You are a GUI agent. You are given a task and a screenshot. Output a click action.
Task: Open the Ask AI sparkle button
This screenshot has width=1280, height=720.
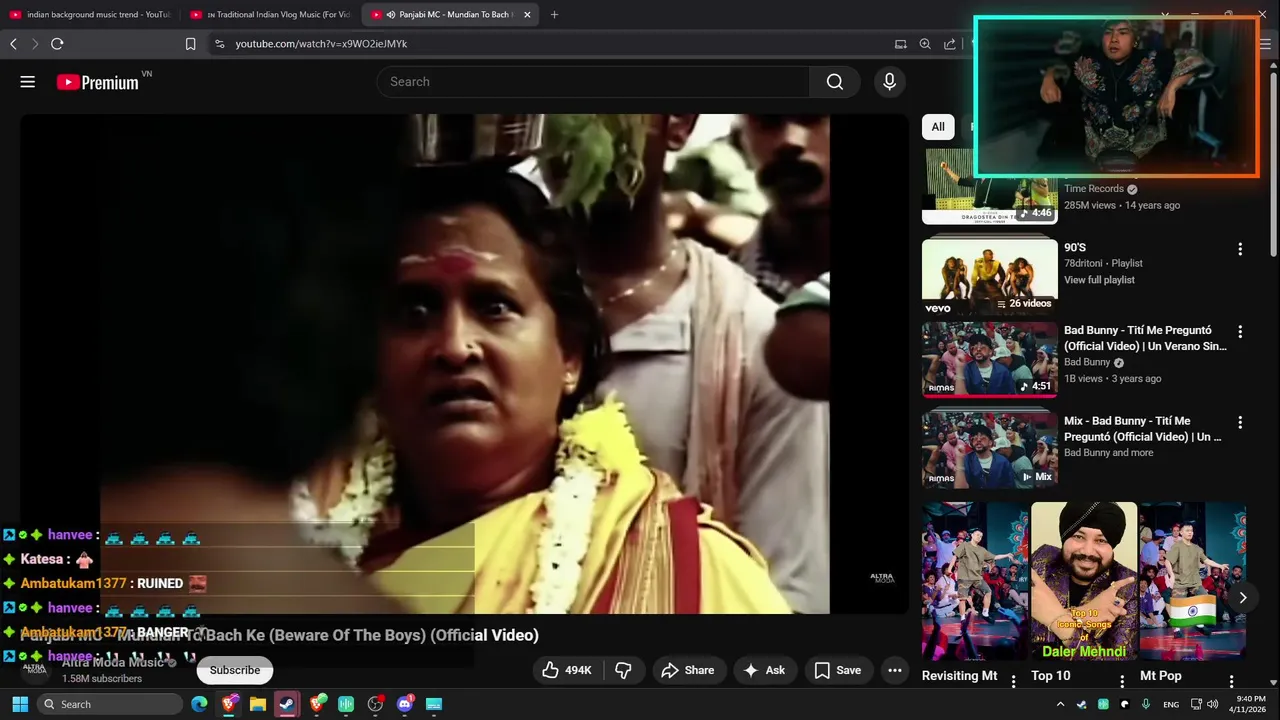tap(764, 670)
